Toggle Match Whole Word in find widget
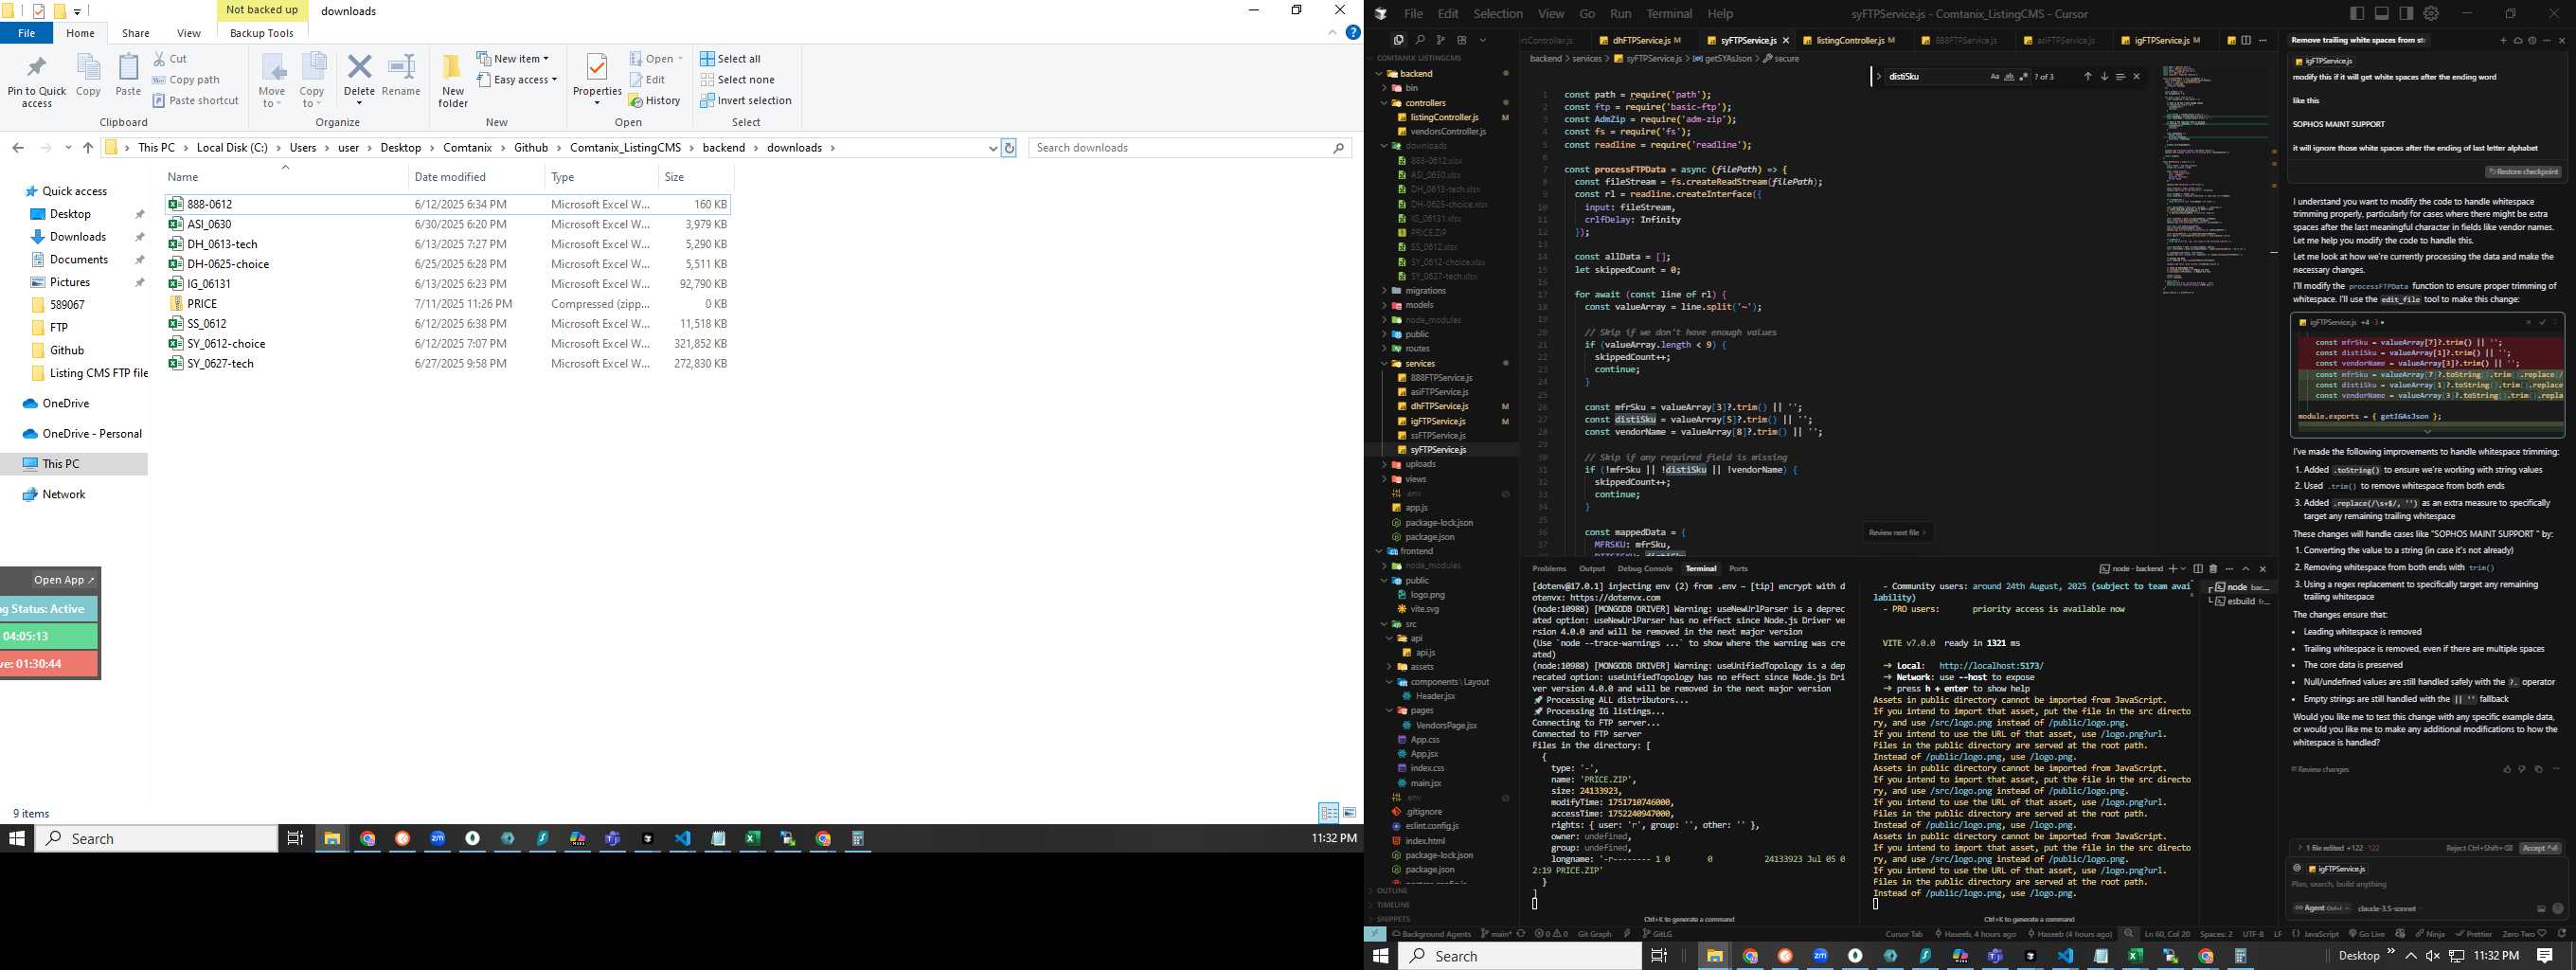The height and width of the screenshot is (970, 2576). pyautogui.click(x=2009, y=77)
